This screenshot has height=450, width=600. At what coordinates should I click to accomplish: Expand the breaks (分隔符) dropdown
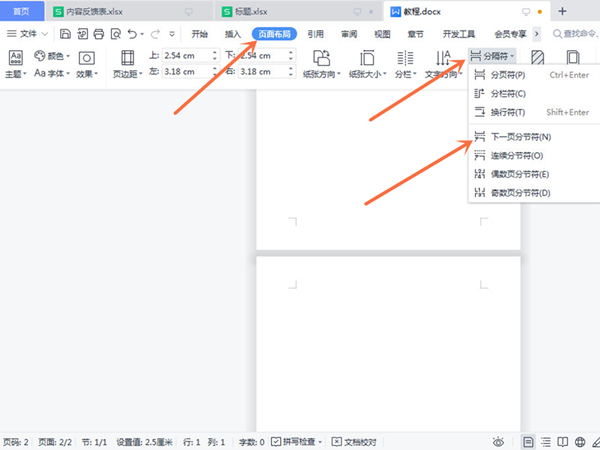494,57
